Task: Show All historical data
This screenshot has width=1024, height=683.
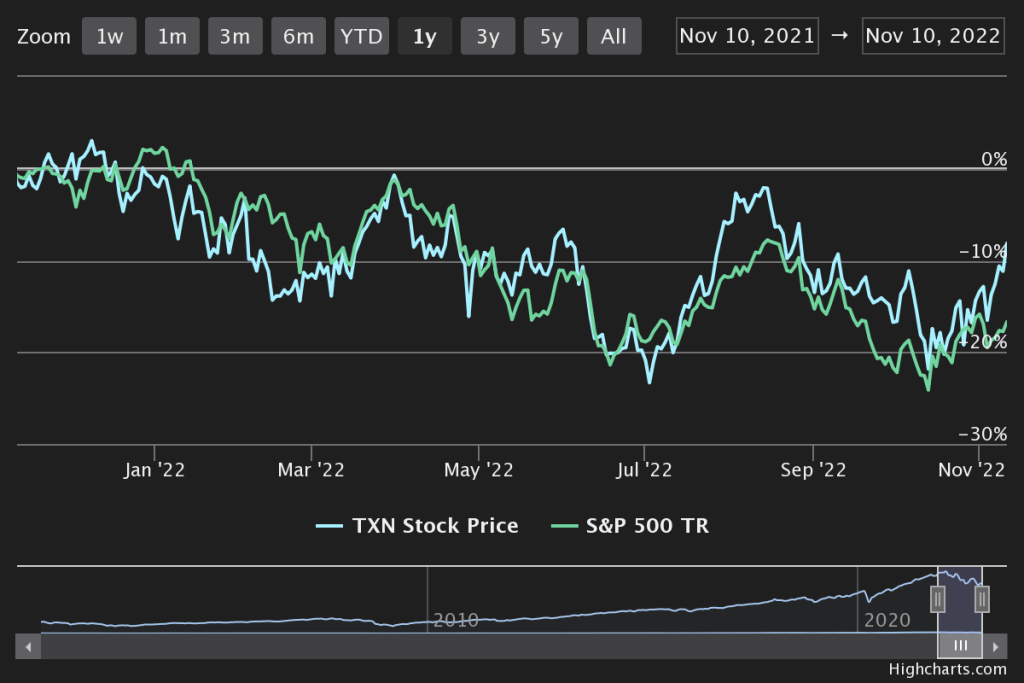Action: click(614, 37)
